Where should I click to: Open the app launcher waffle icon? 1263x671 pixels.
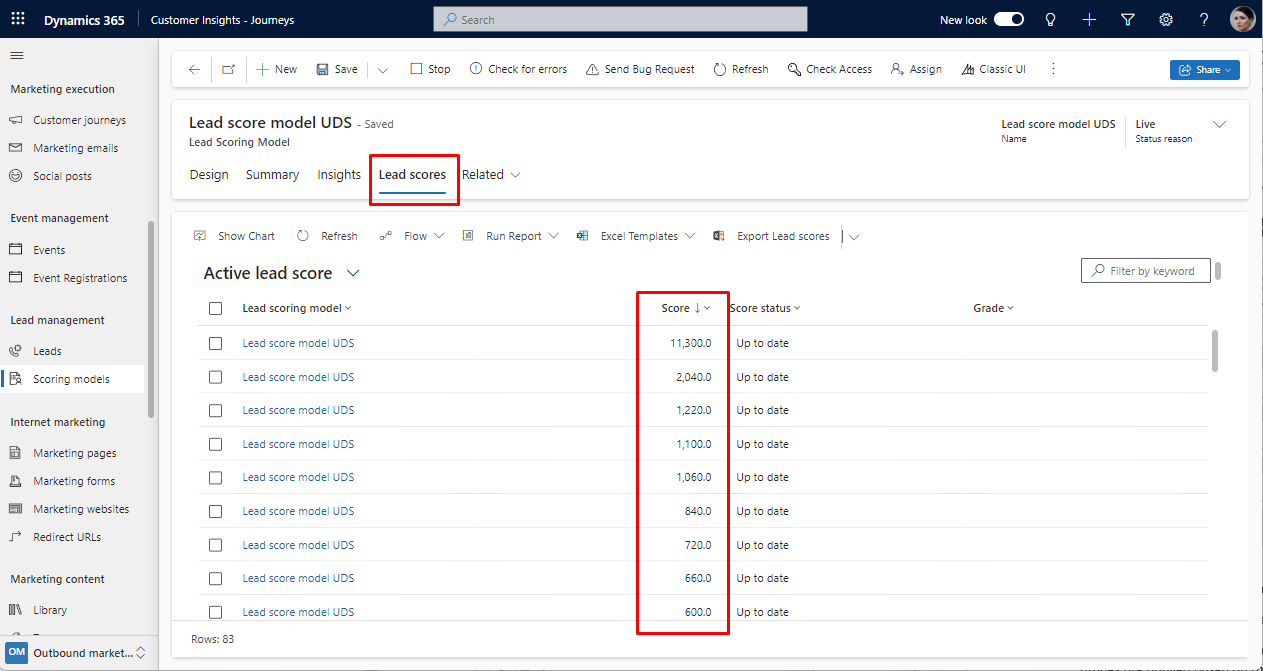pyautogui.click(x=18, y=19)
